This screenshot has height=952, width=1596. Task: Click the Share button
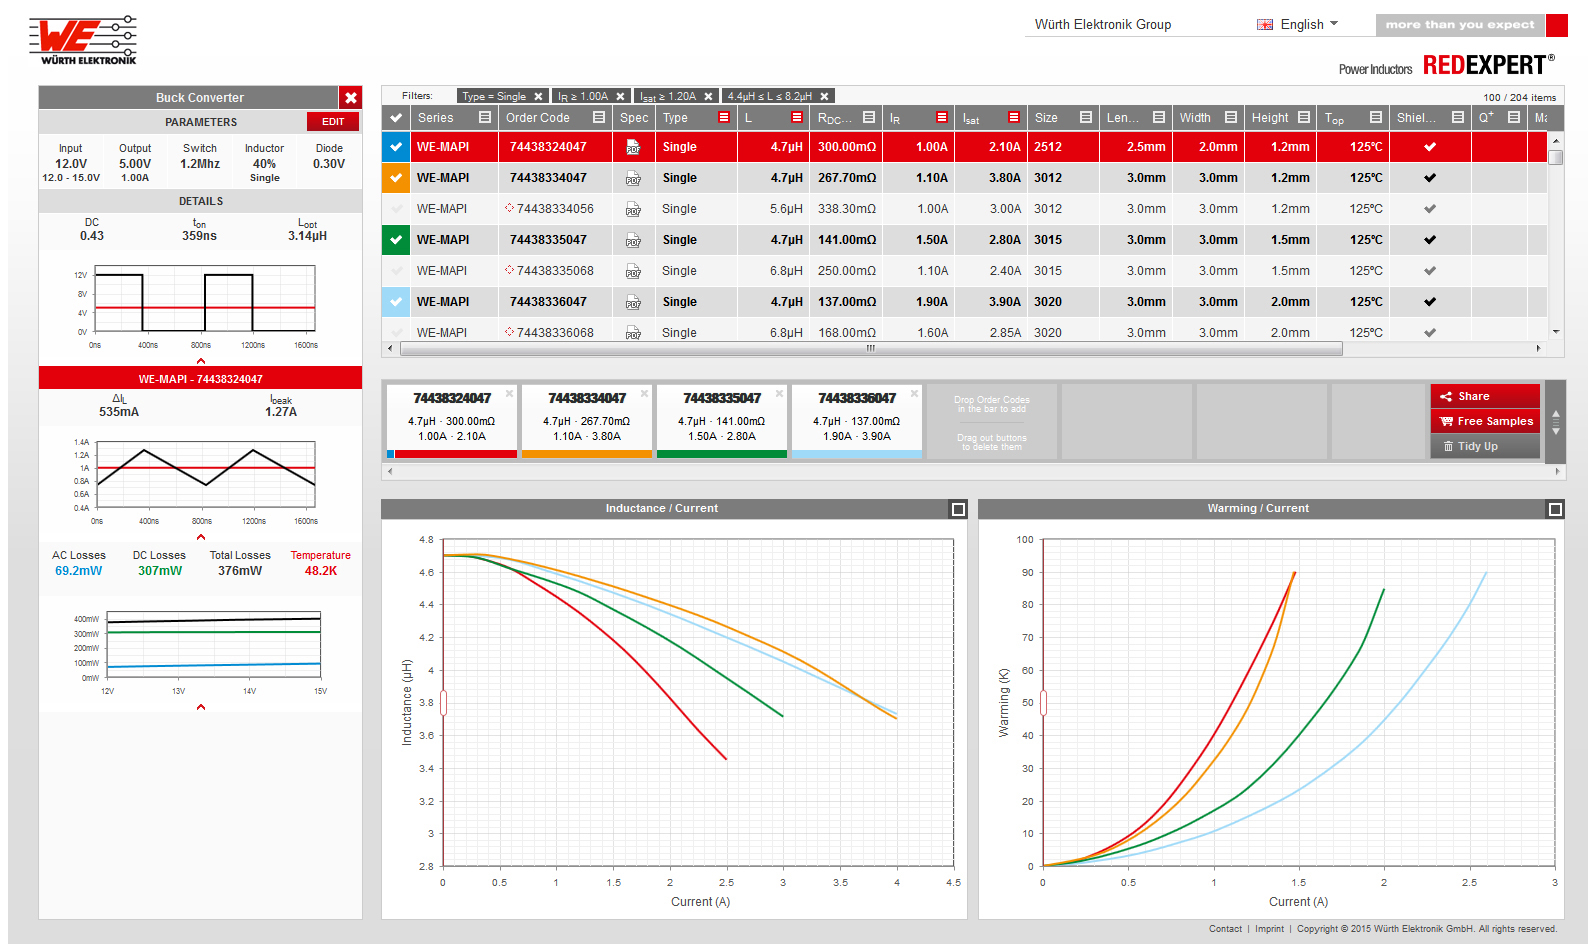pyautogui.click(x=1485, y=396)
